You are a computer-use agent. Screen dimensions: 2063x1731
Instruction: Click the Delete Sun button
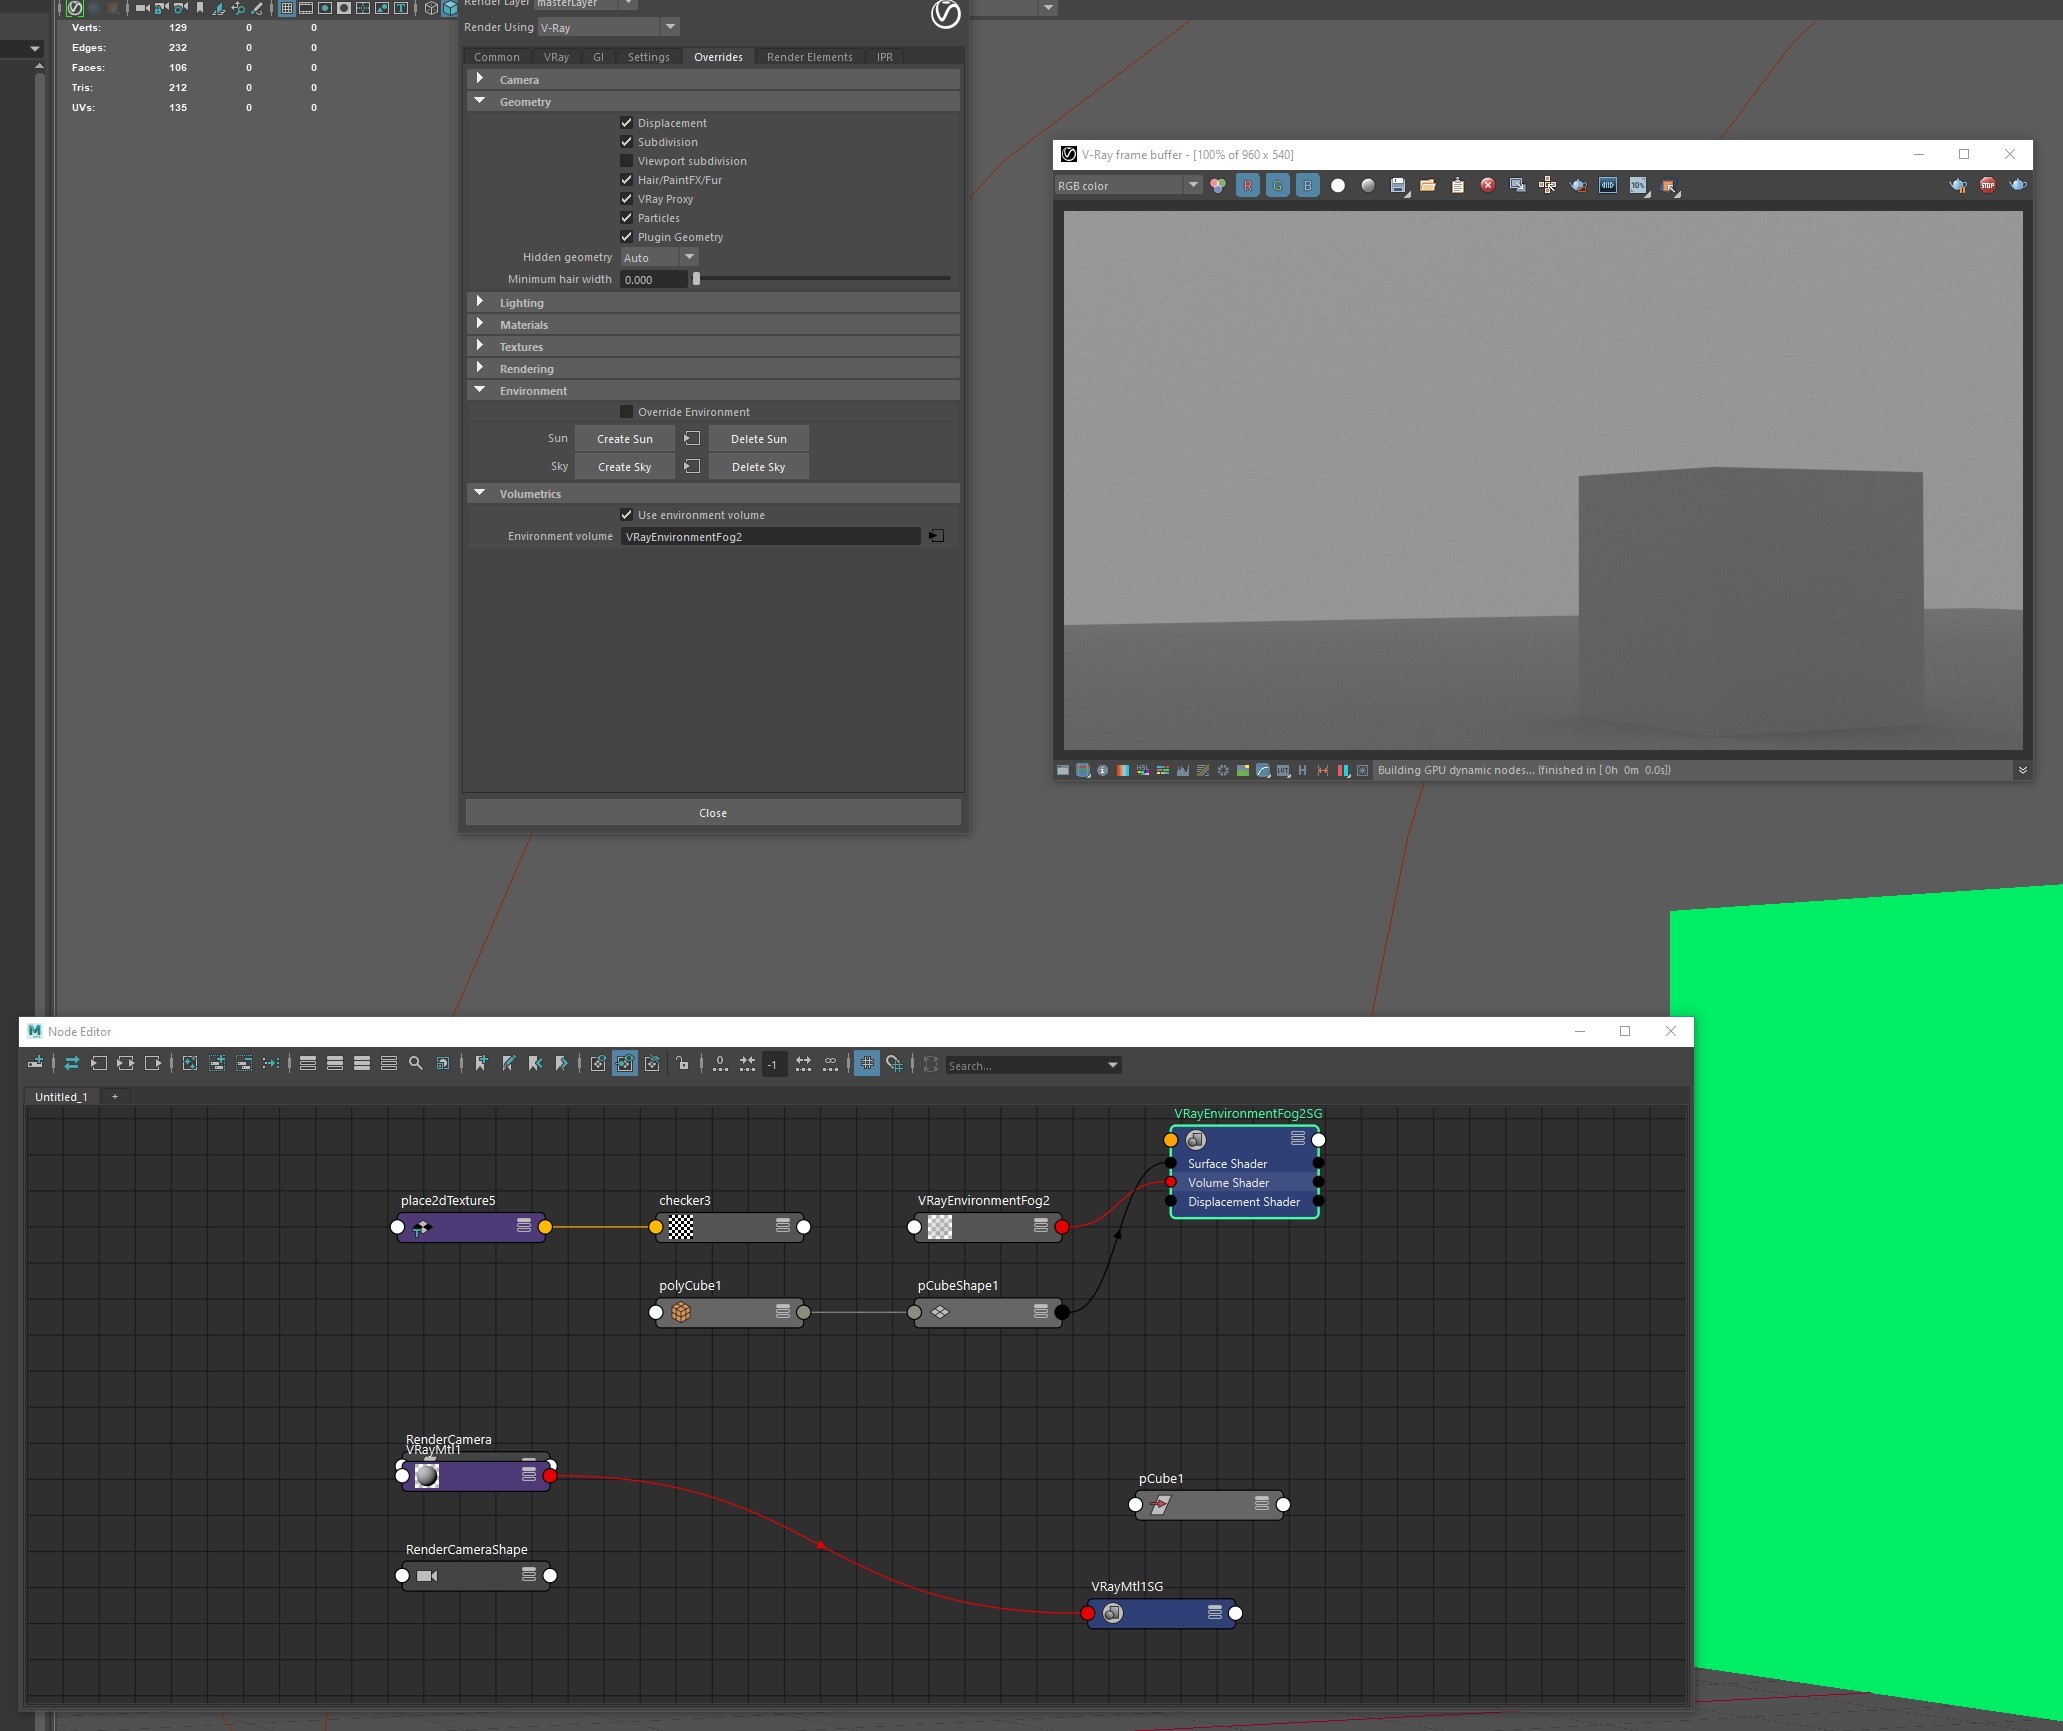coord(758,438)
